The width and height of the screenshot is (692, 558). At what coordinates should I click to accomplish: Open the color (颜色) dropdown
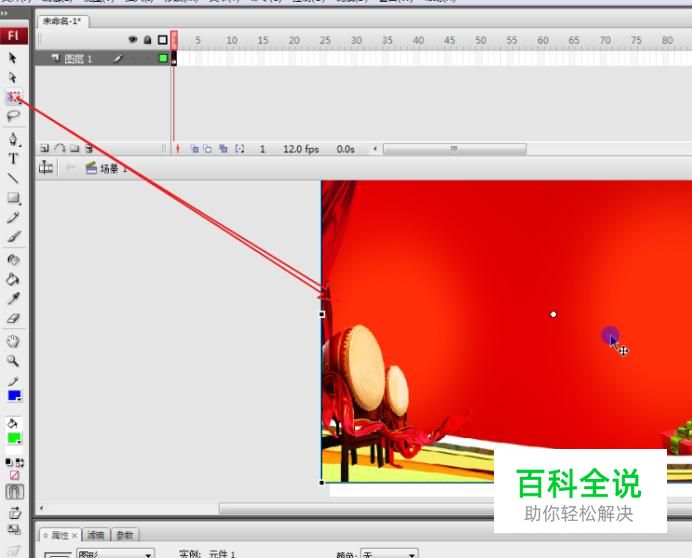pyautogui.click(x=389, y=554)
